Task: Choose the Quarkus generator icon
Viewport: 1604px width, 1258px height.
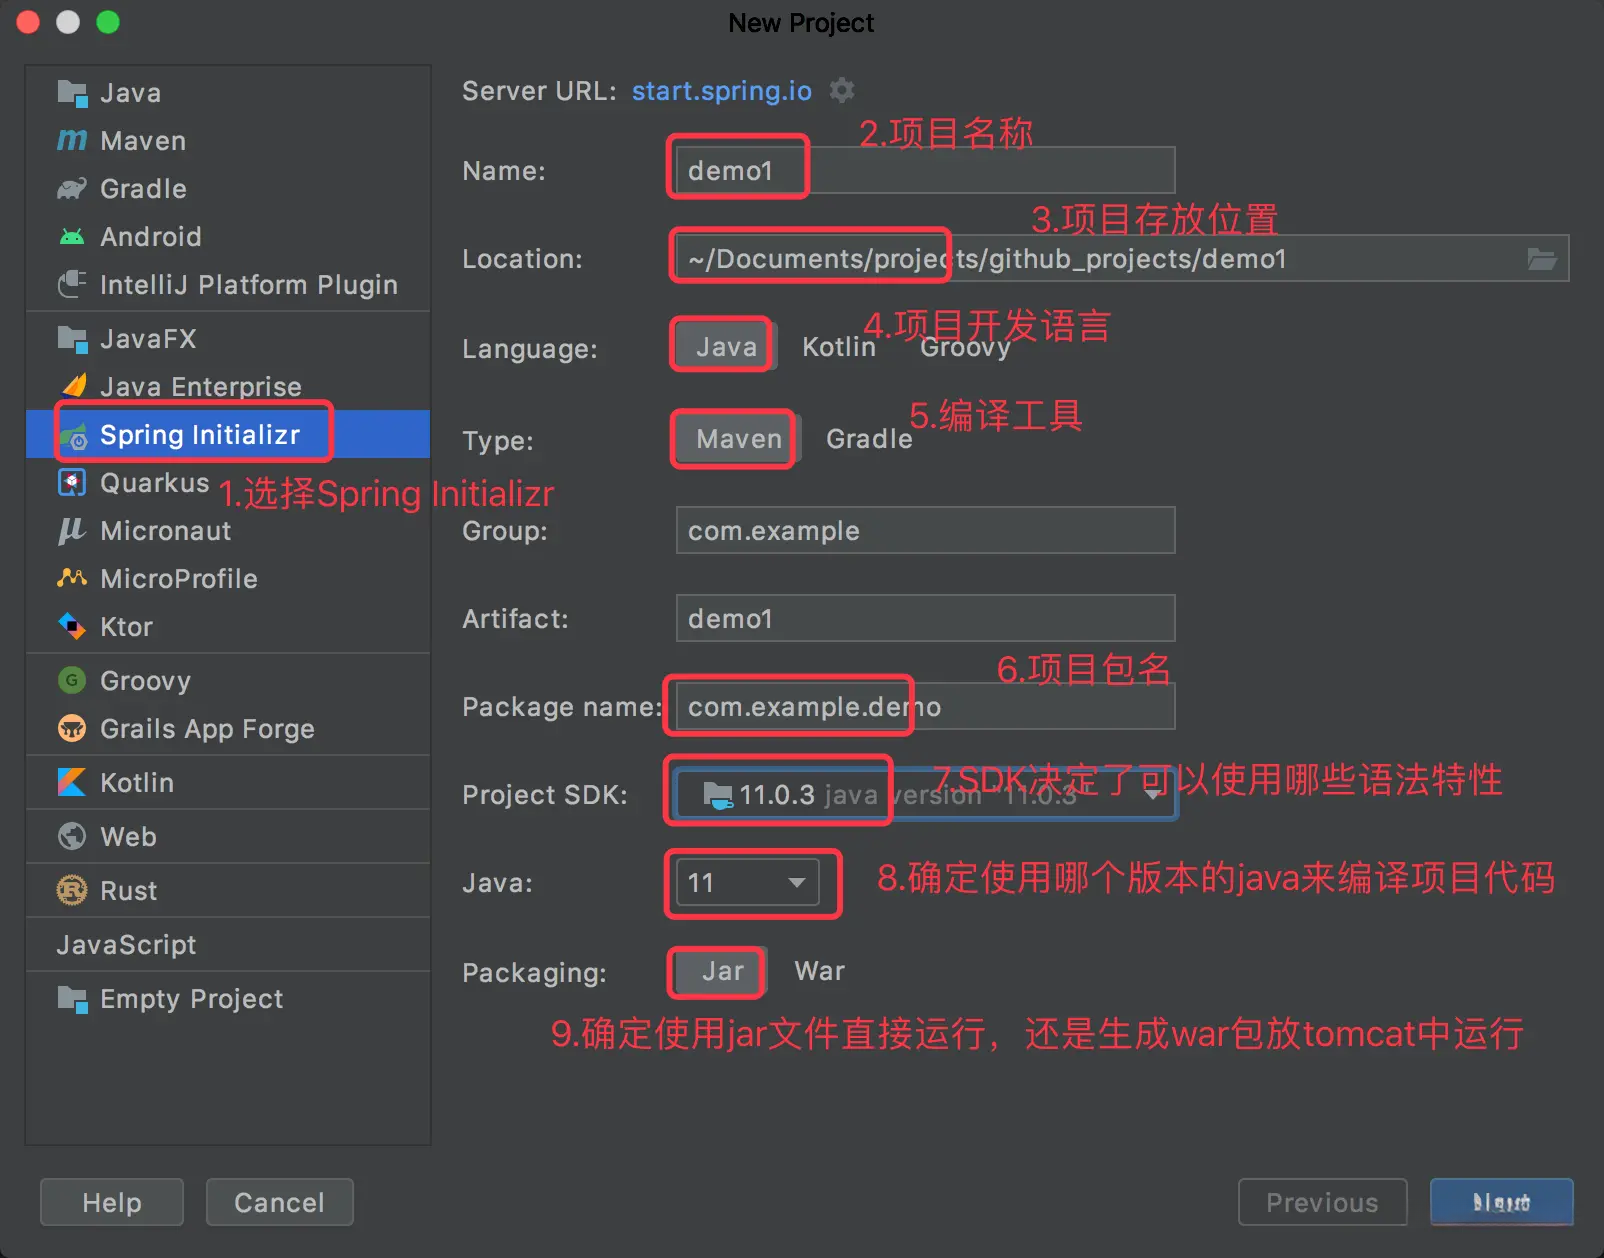Action: pyautogui.click(x=72, y=483)
